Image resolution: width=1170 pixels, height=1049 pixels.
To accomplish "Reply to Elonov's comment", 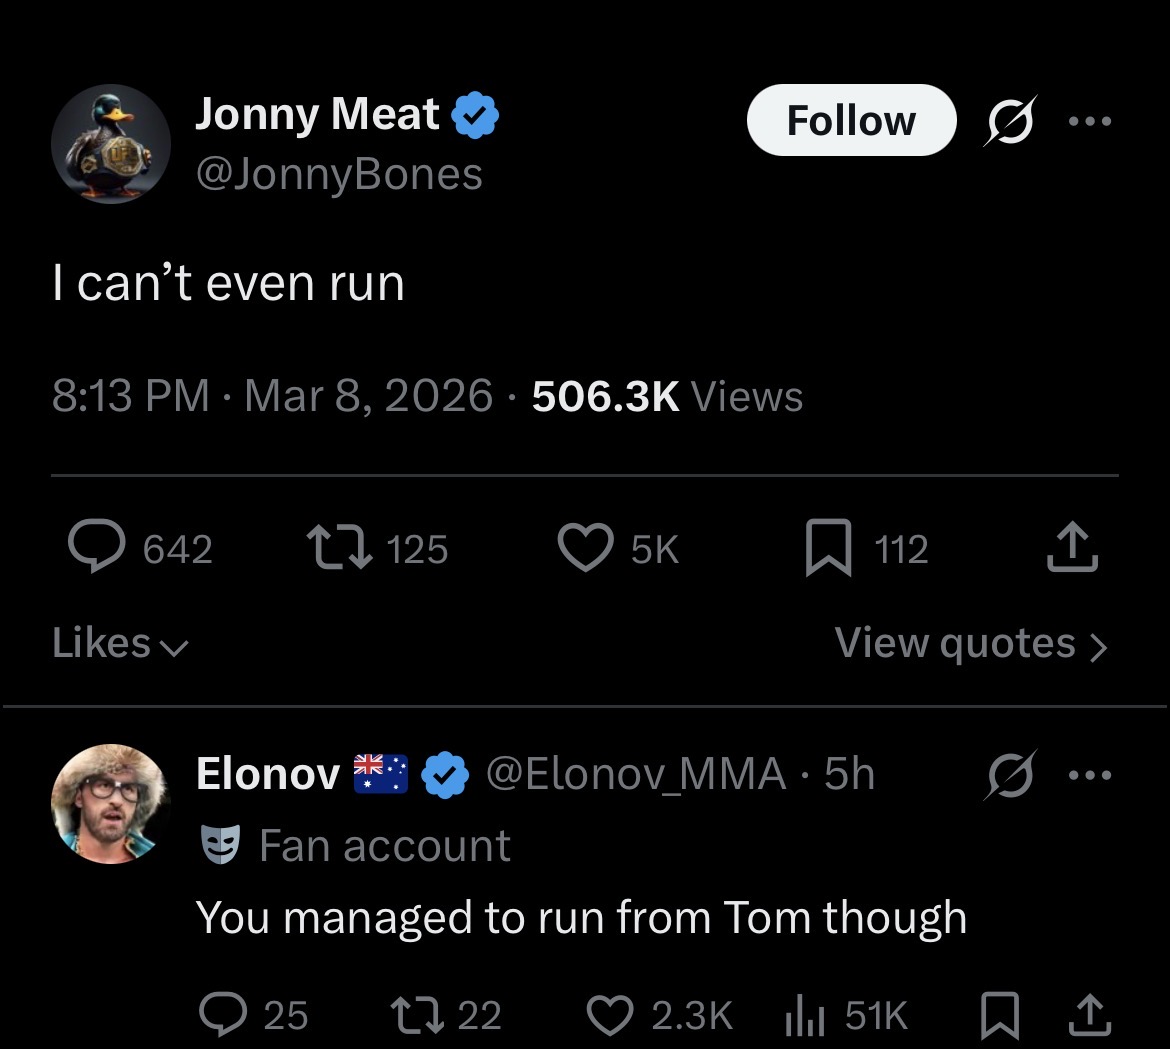I will pyautogui.click(x=223, y=1016).
